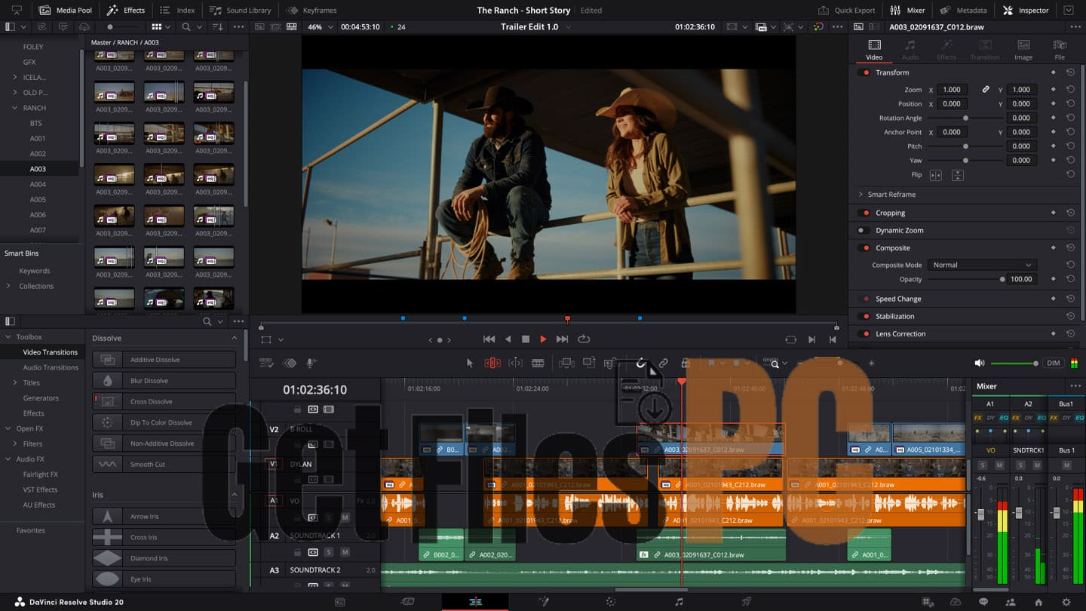
Task: Open project manager home icon
Action: 1038,602
